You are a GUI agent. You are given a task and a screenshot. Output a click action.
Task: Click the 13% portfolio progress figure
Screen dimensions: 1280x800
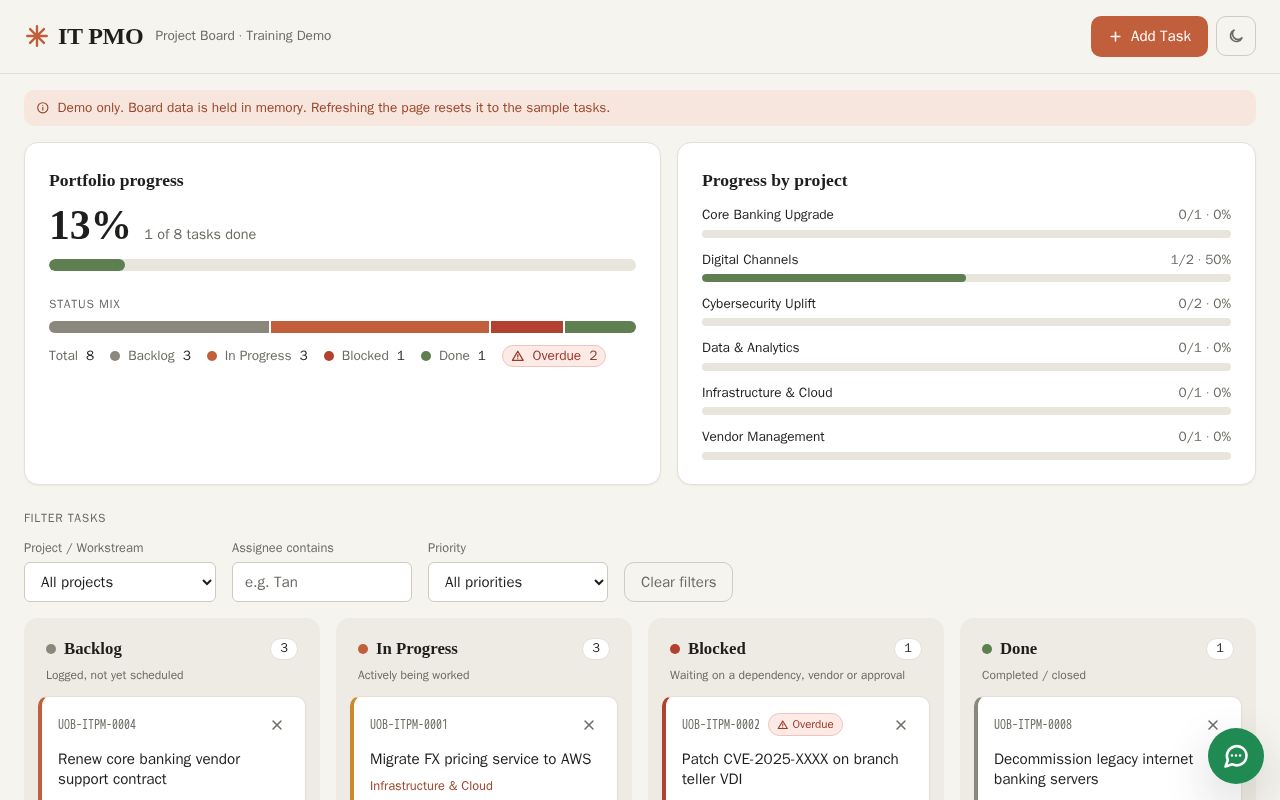(x=89, y=226)
